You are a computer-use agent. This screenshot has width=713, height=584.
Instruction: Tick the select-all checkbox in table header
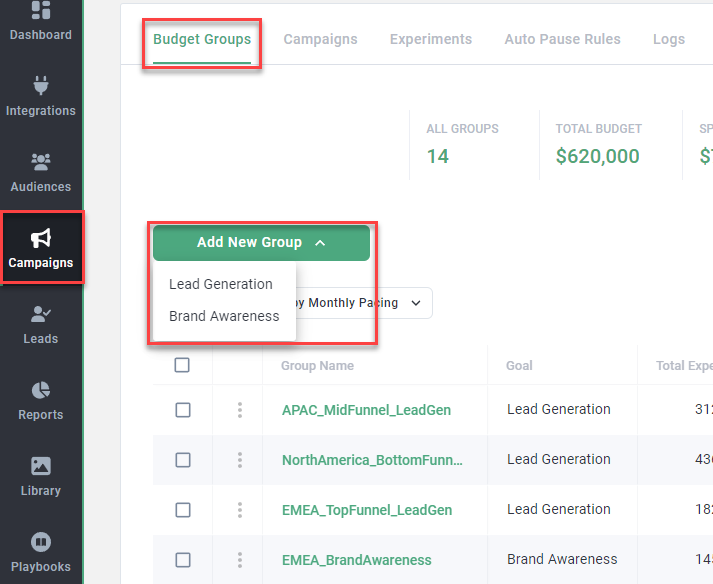point(182,365)
